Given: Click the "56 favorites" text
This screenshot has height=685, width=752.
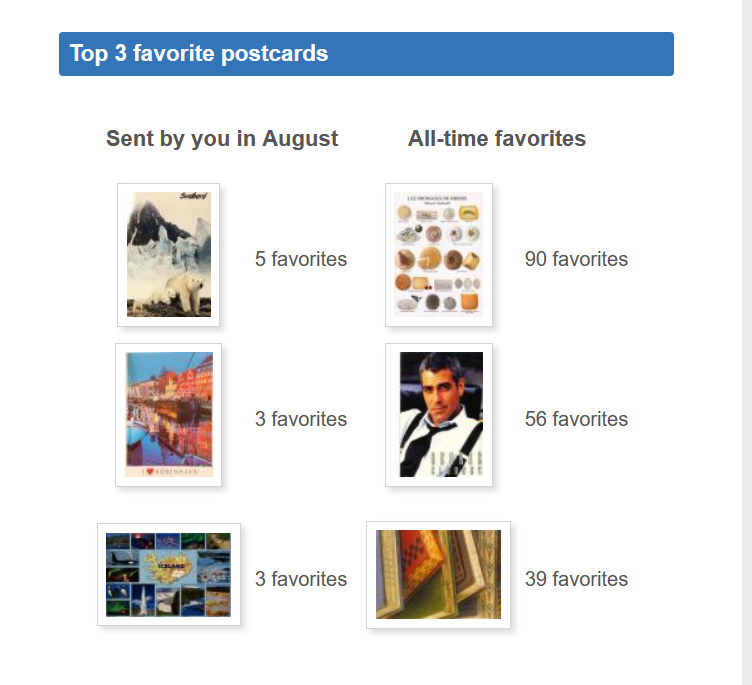Looking at the screenshot, I should [x=576, y=419].
